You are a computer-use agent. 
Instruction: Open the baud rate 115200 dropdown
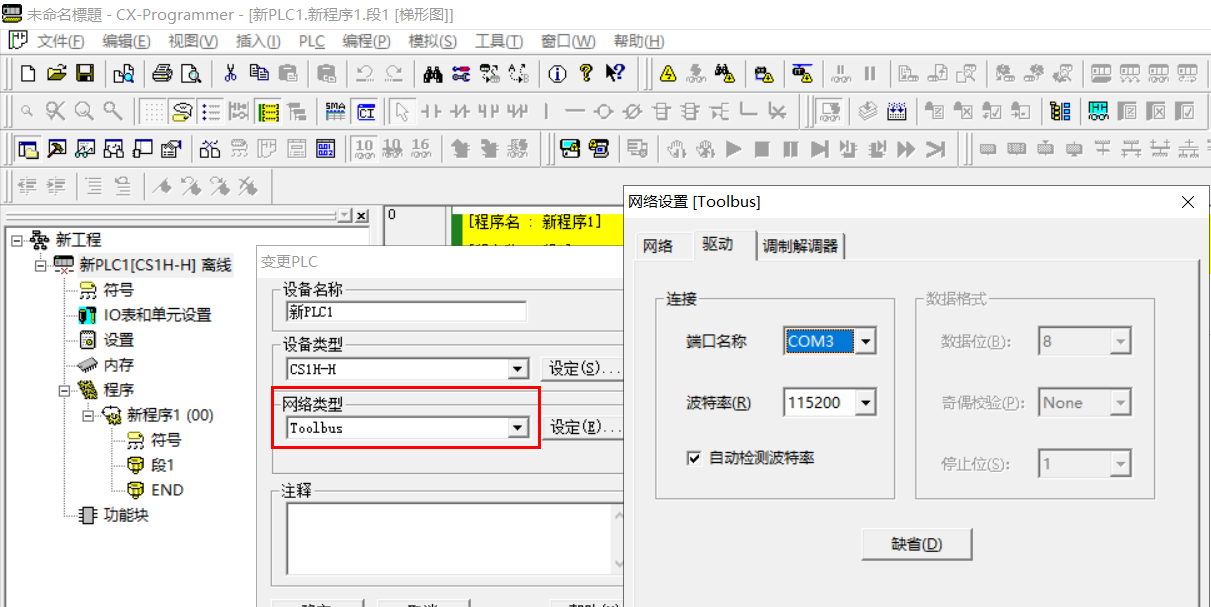[x=866, y=403]
